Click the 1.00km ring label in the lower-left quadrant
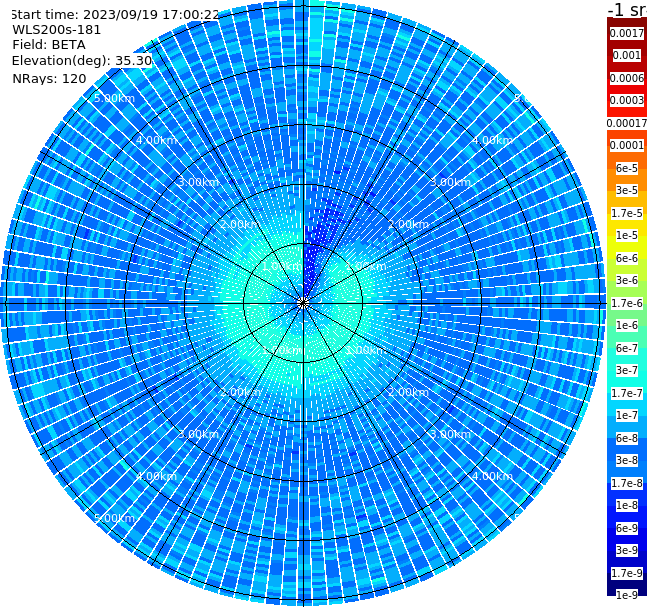This screenshot has height=607, width=647. click(283, 350)
